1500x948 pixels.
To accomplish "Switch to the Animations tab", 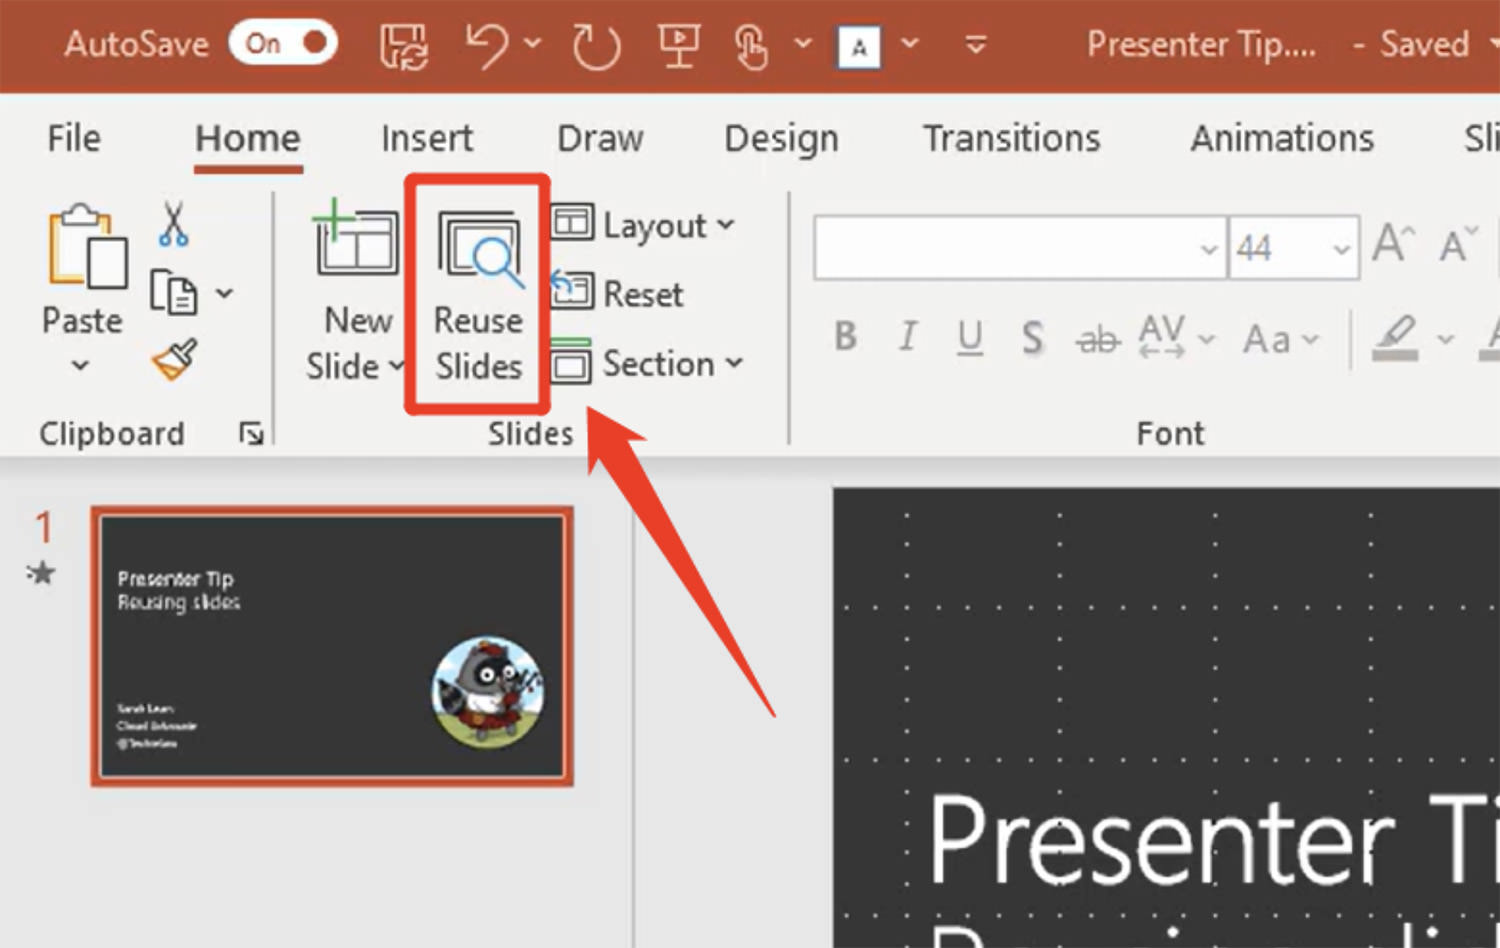I will point(1282,138).
